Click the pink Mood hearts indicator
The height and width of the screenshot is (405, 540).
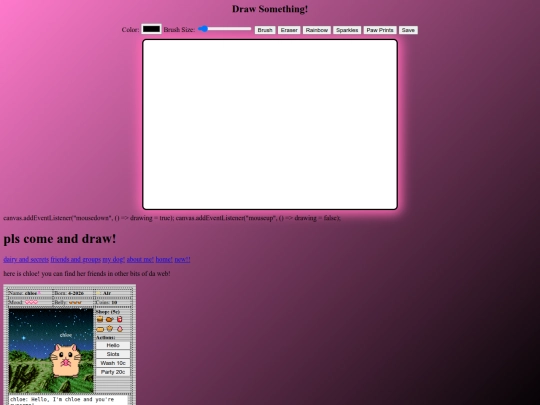pos(31,302)
